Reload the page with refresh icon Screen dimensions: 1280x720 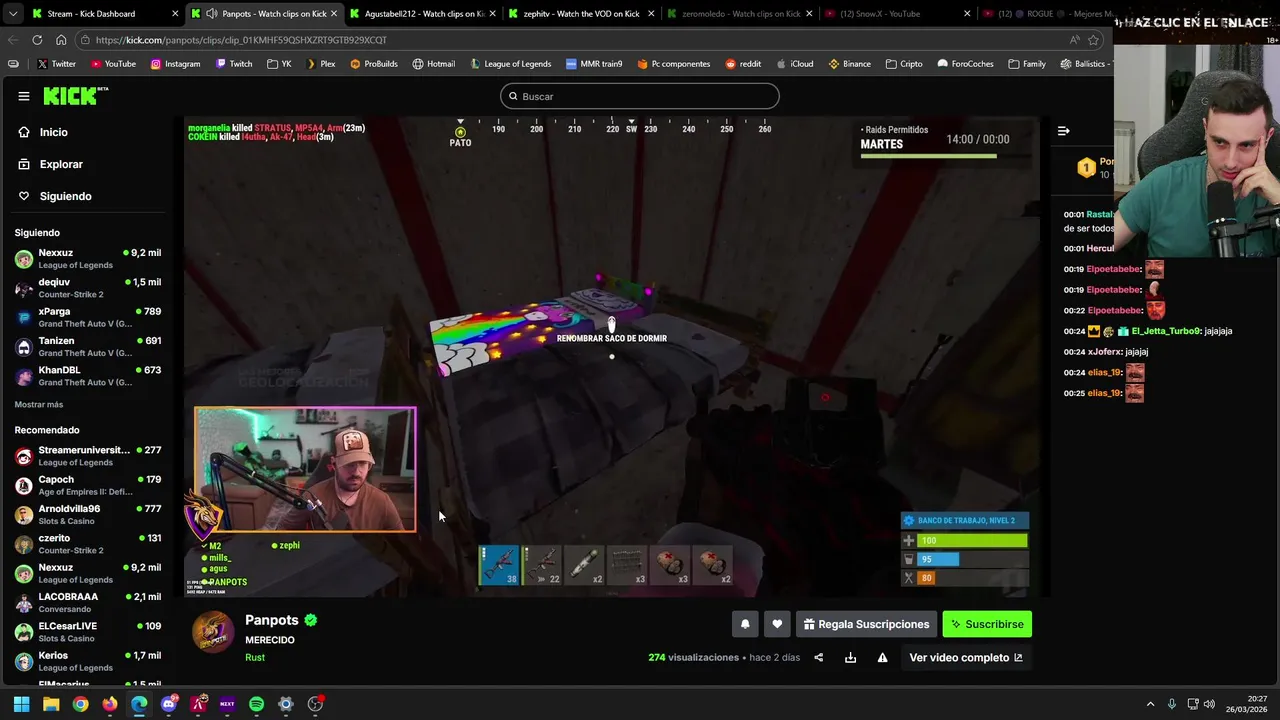tap(37, 40)
